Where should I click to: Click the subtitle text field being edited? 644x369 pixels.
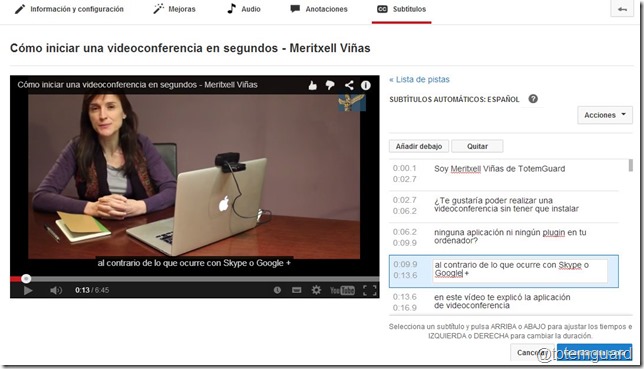pos(520,271)
